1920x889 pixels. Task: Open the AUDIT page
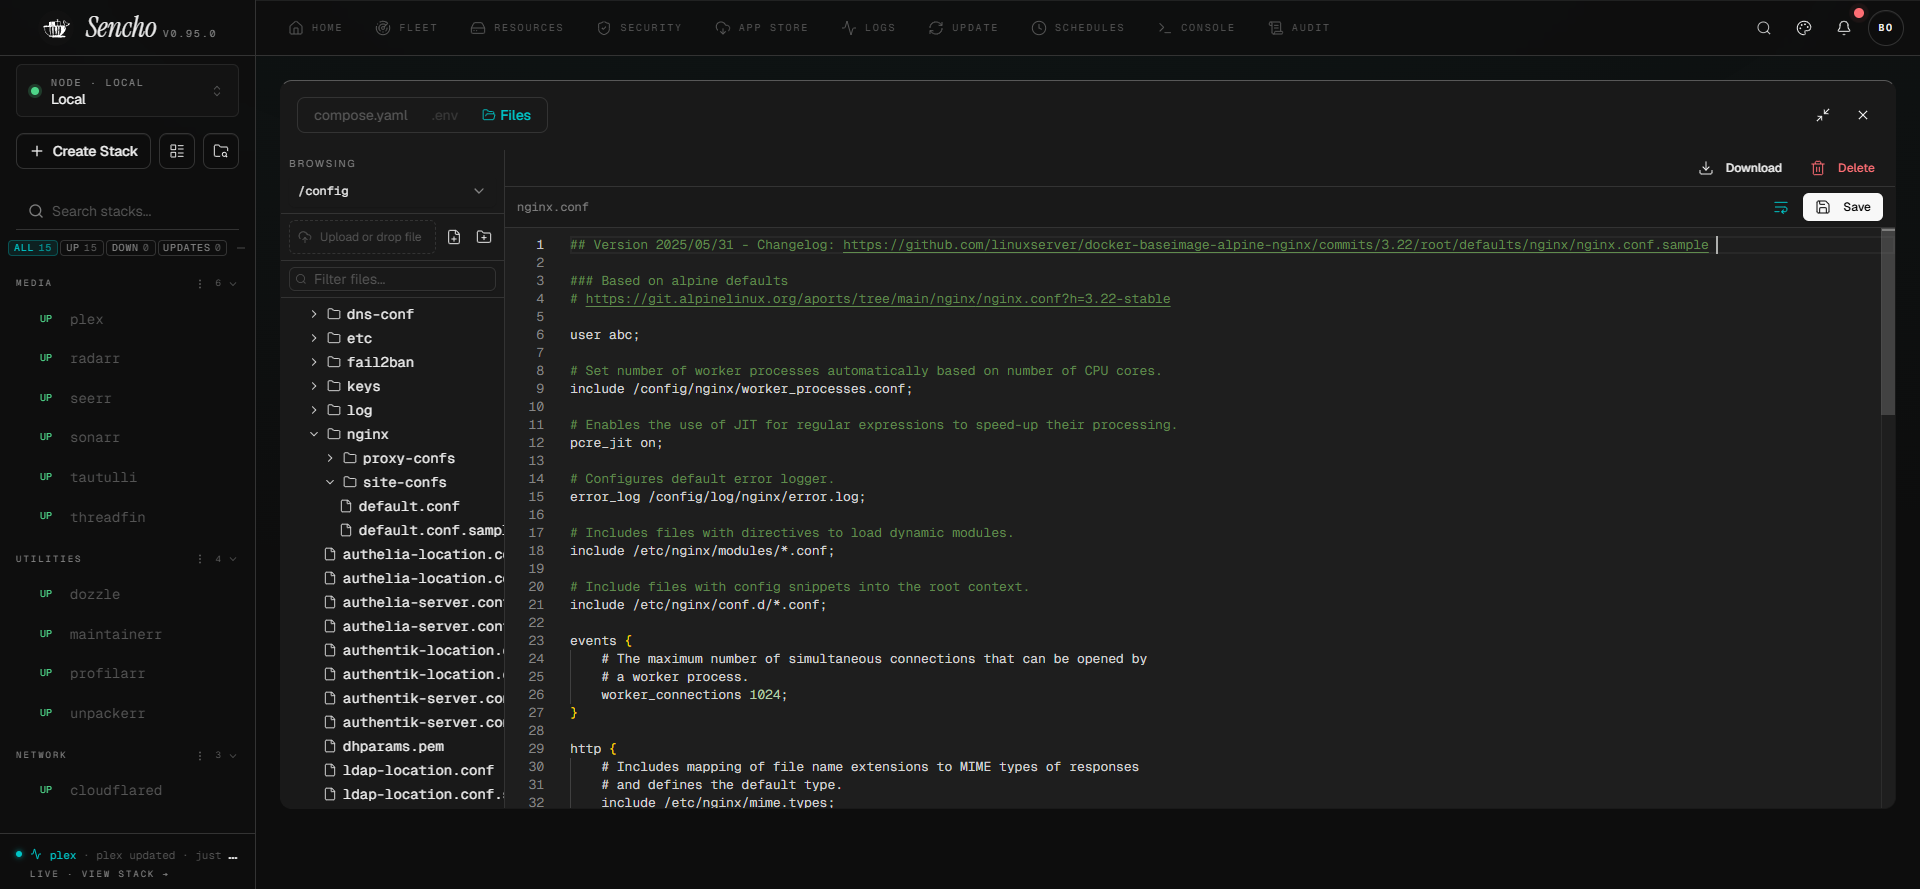1298,28
